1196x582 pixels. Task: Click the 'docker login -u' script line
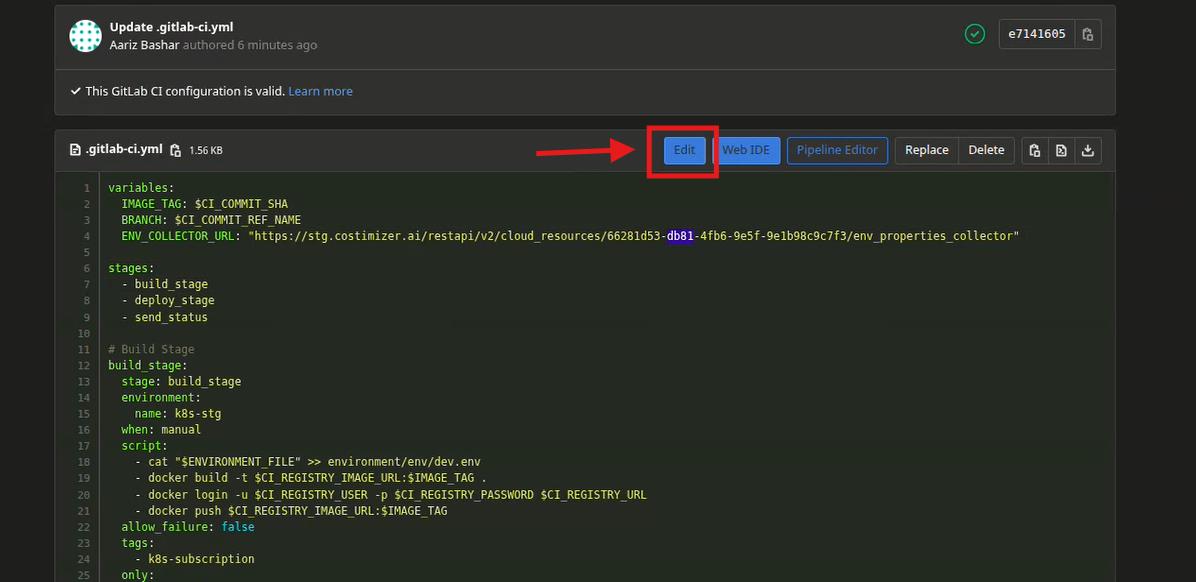coord(391,495)
